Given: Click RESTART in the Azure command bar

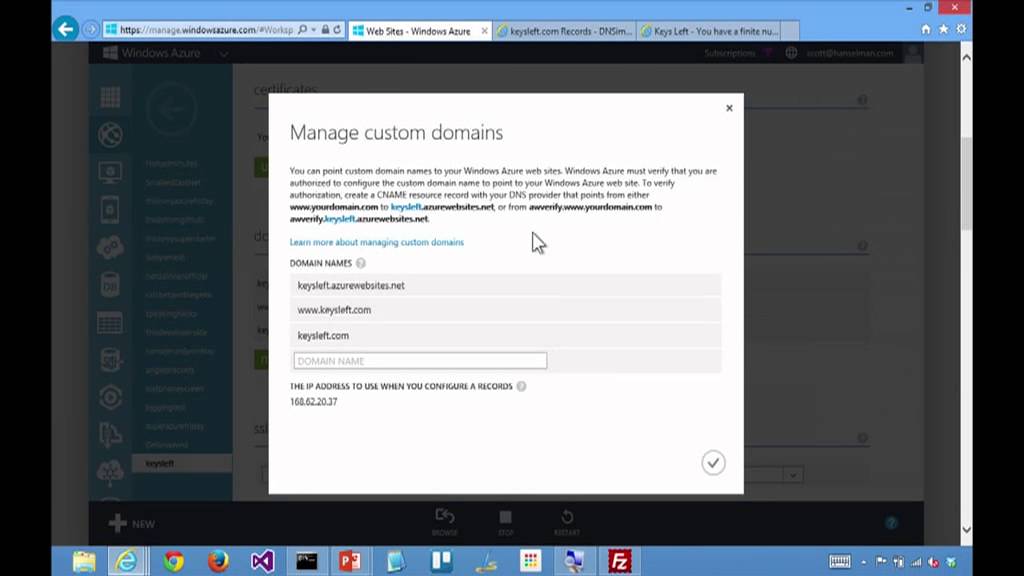Looking at the screenshot, I should (567, 523).
